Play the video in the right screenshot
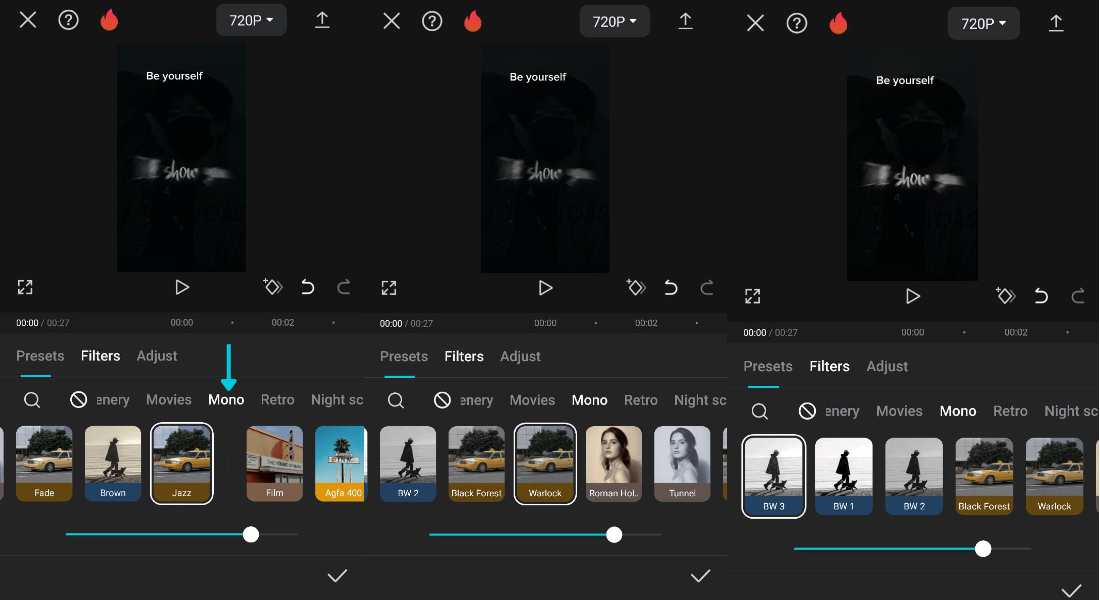Screen dimensions: 1100x600 pyautogui.click(x=913, y=296)
